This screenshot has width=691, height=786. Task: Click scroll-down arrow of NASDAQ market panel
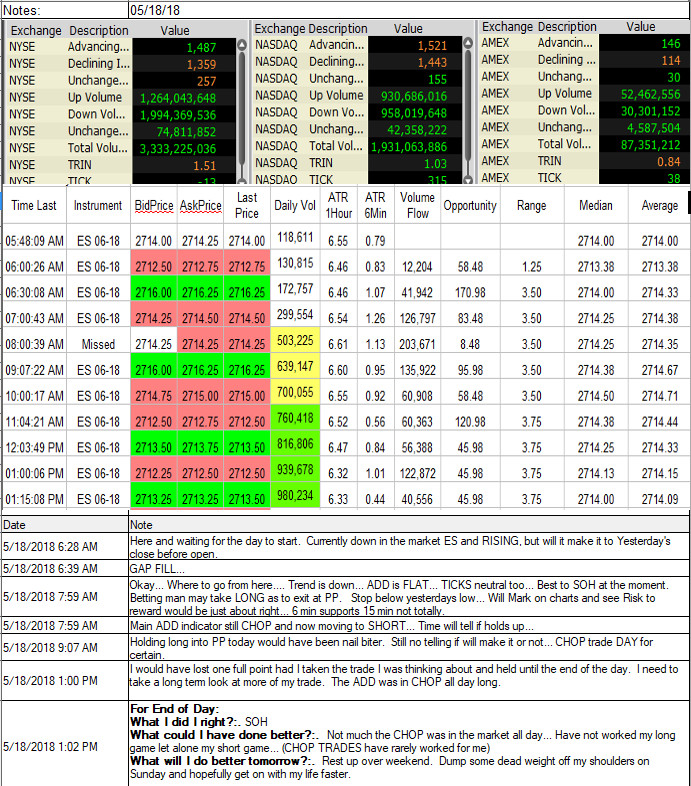click(x=468, y=179)
